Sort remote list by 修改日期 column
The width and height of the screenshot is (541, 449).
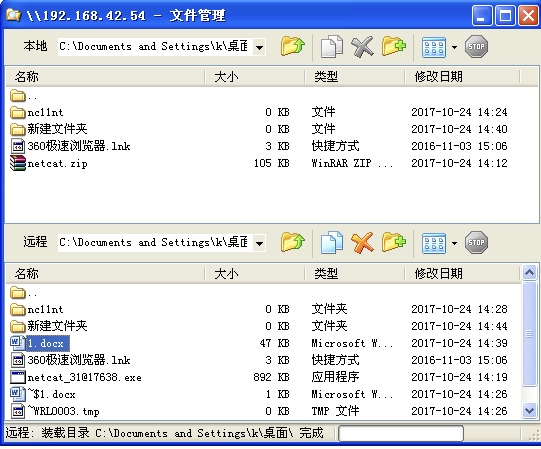click(x=462, y=274)
